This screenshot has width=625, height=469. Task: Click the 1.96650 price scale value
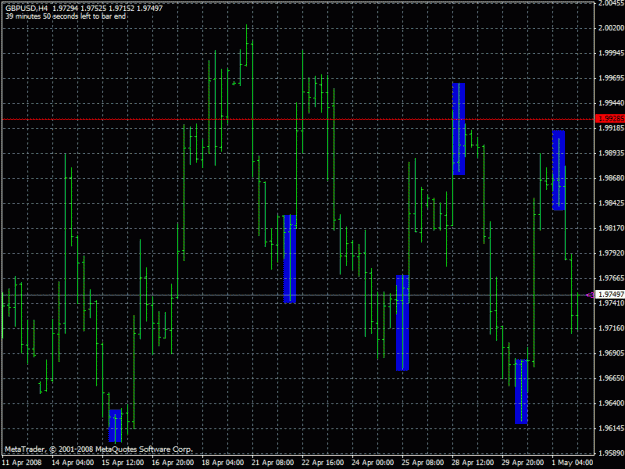(x=611, y=378)
